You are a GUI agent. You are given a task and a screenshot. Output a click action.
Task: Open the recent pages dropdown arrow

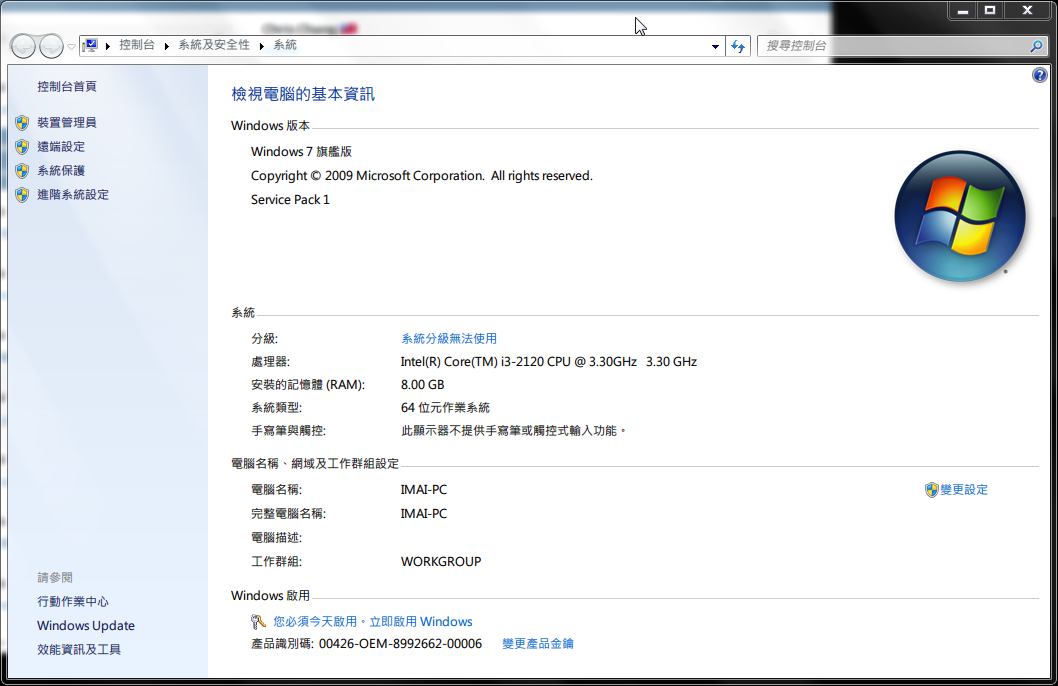click(x=72, y=47)
